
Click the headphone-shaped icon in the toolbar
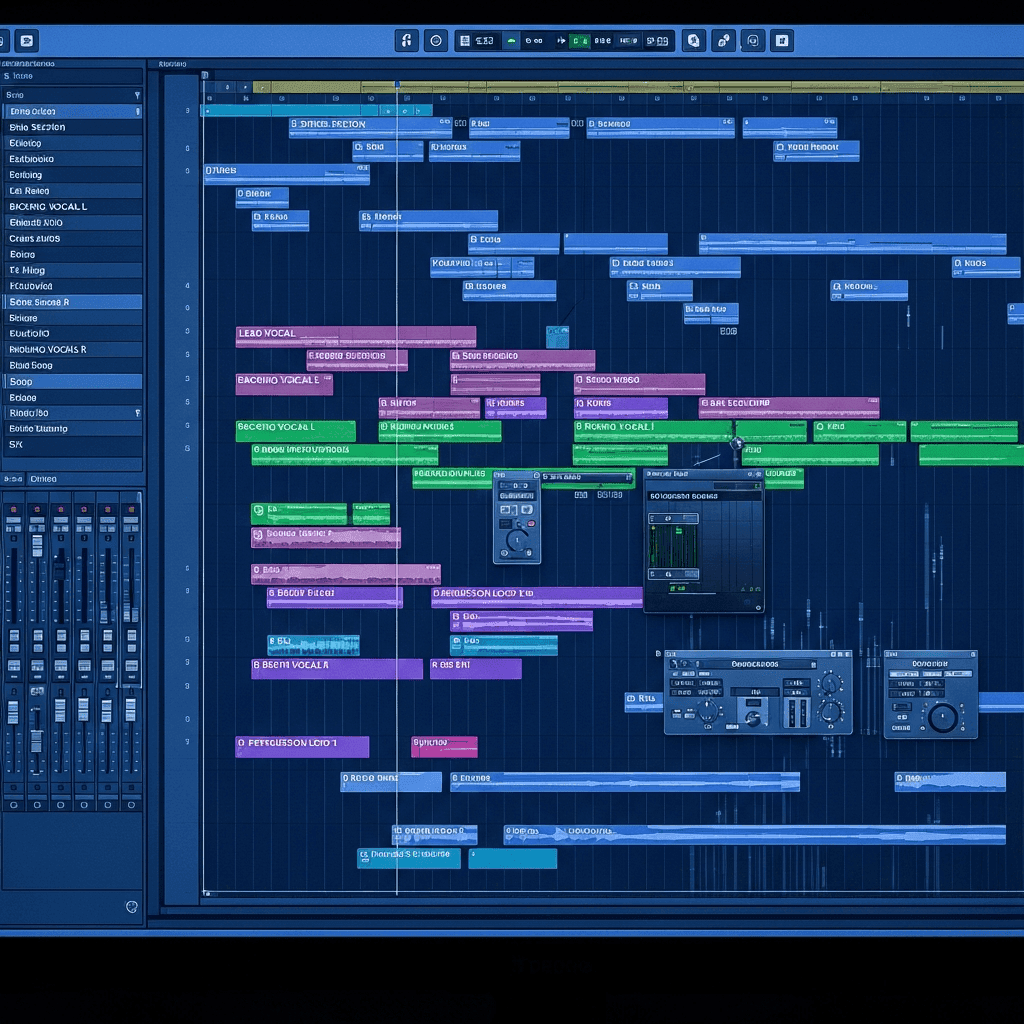point(406,40)
